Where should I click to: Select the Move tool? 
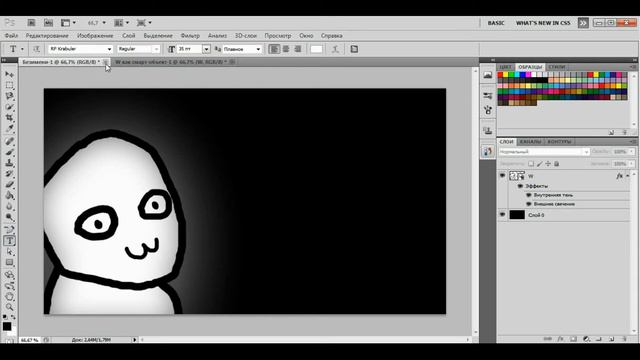point(9,74)
